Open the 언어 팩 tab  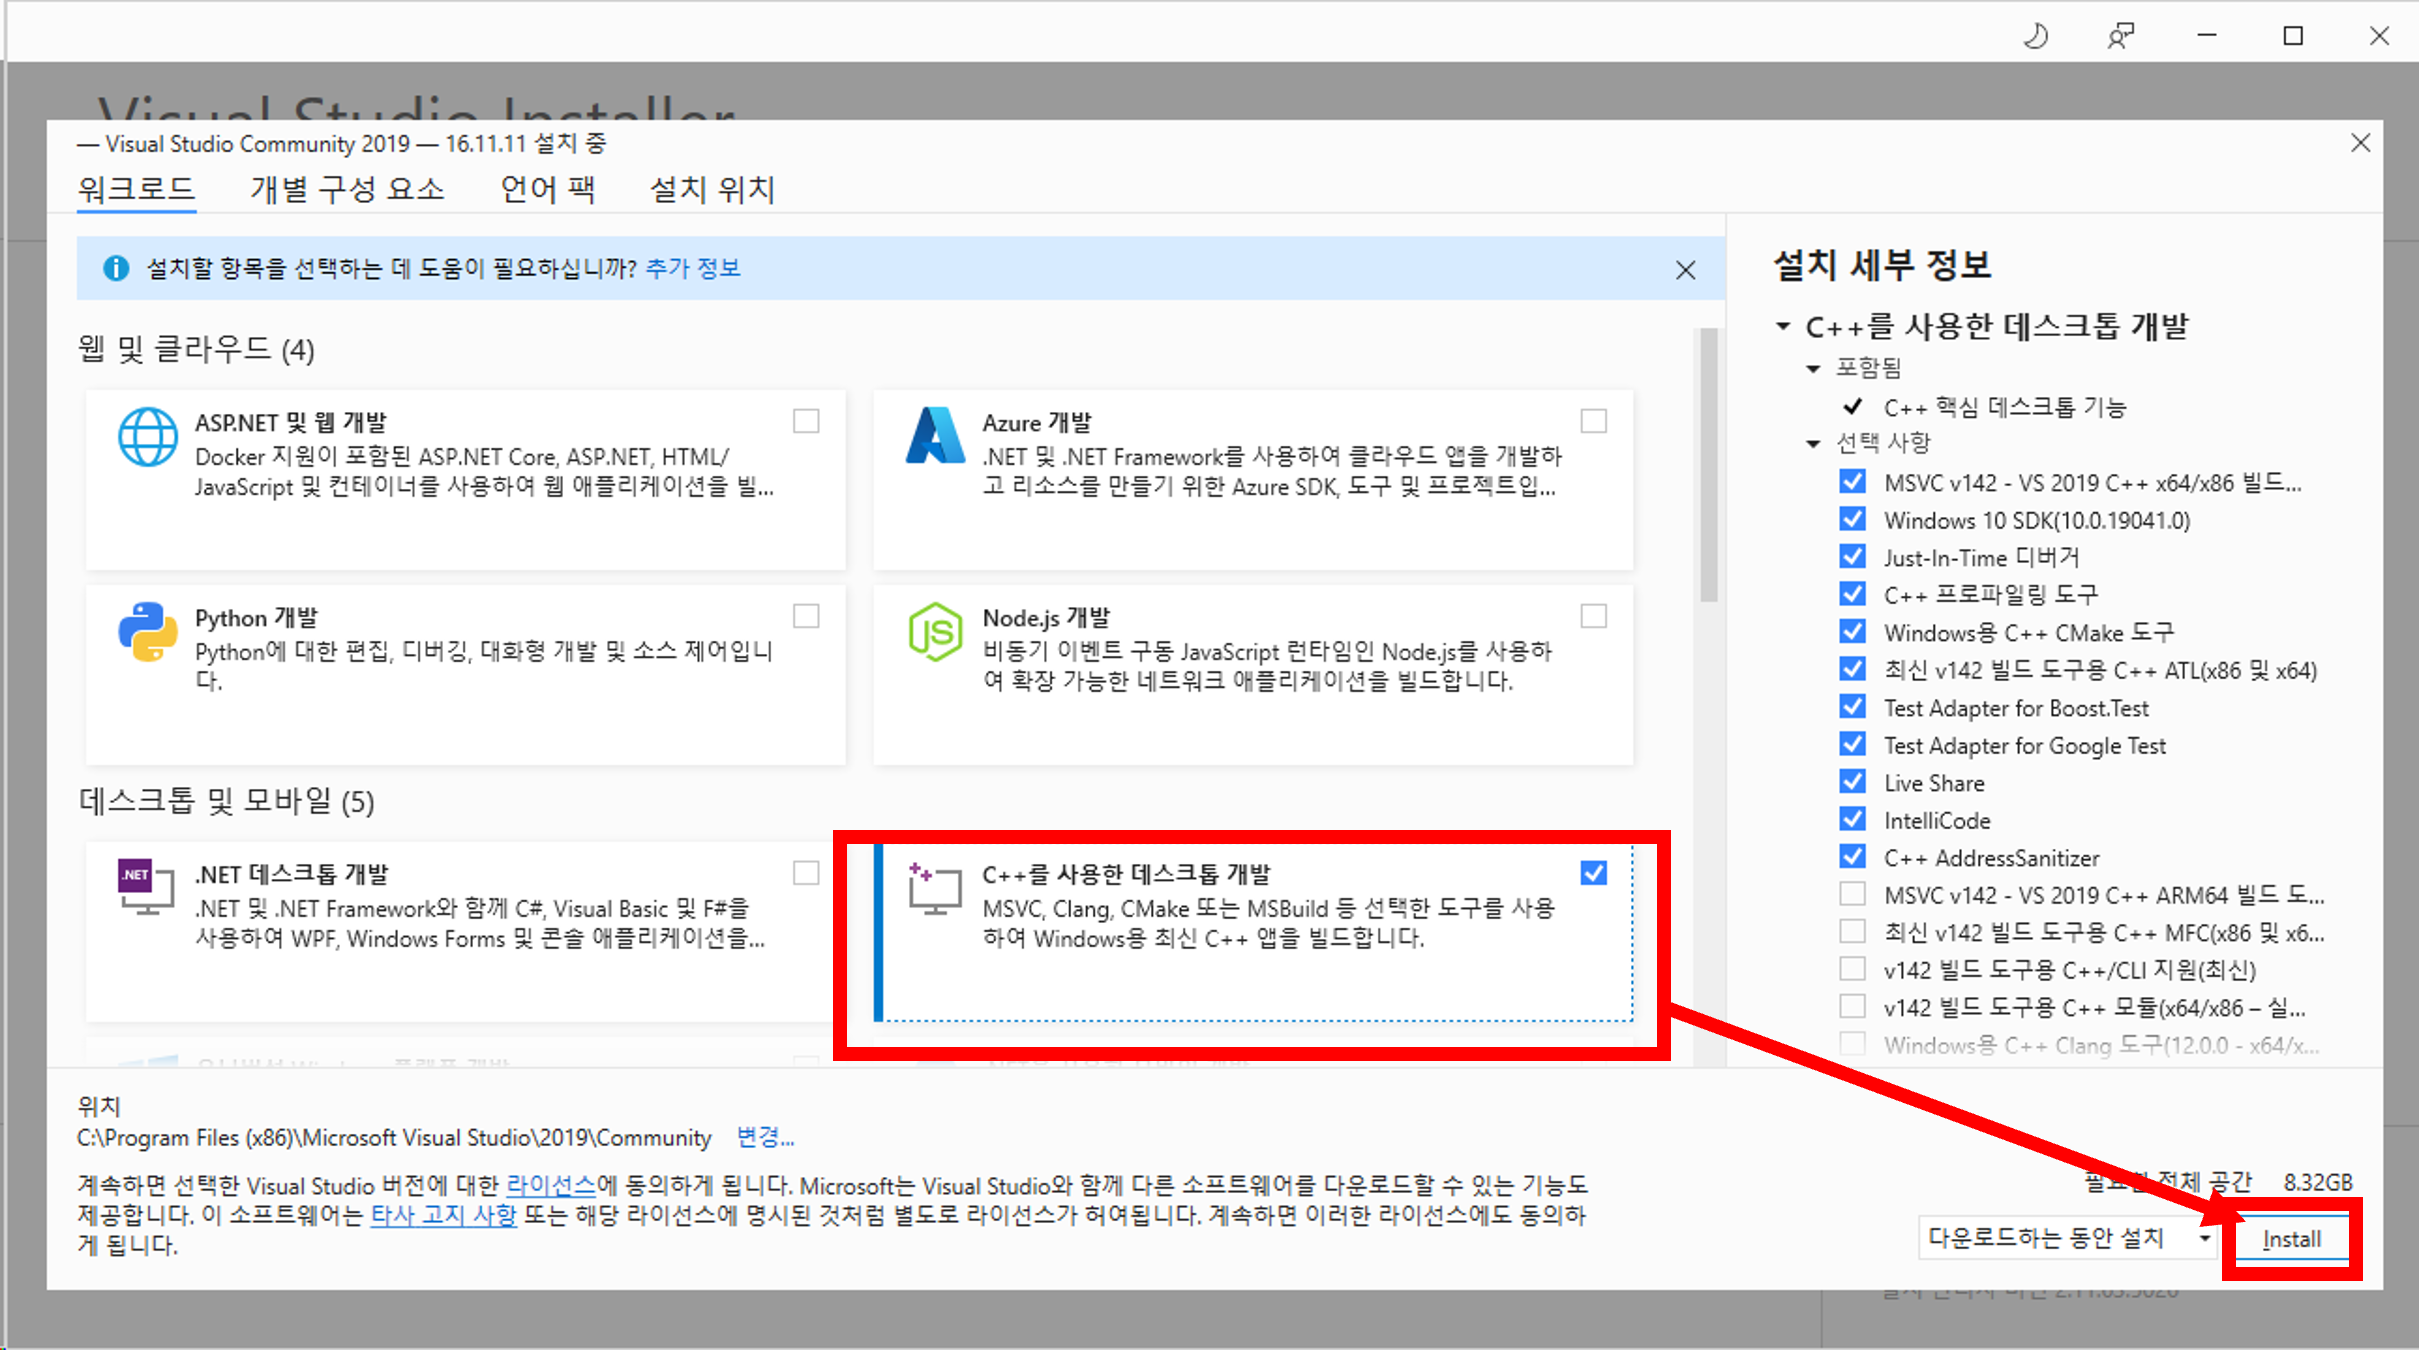pos(548,189)
